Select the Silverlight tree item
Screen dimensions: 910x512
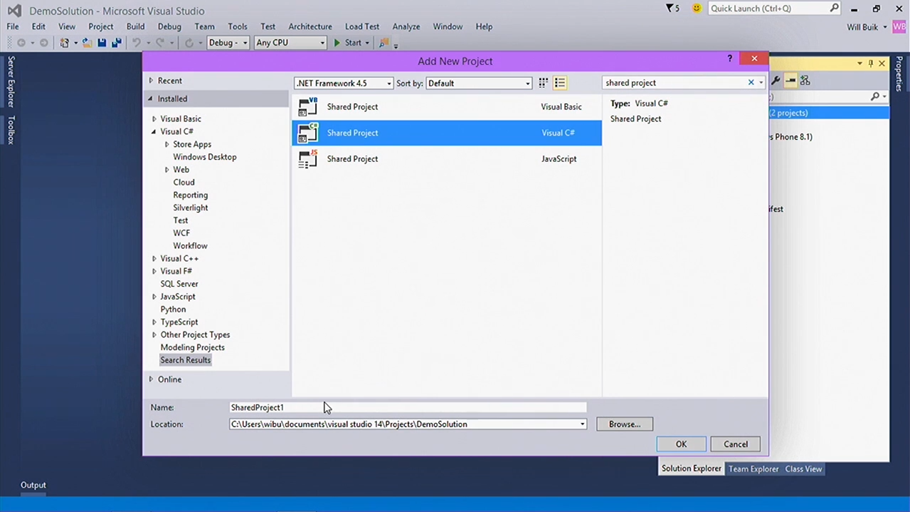coord(190,208)
